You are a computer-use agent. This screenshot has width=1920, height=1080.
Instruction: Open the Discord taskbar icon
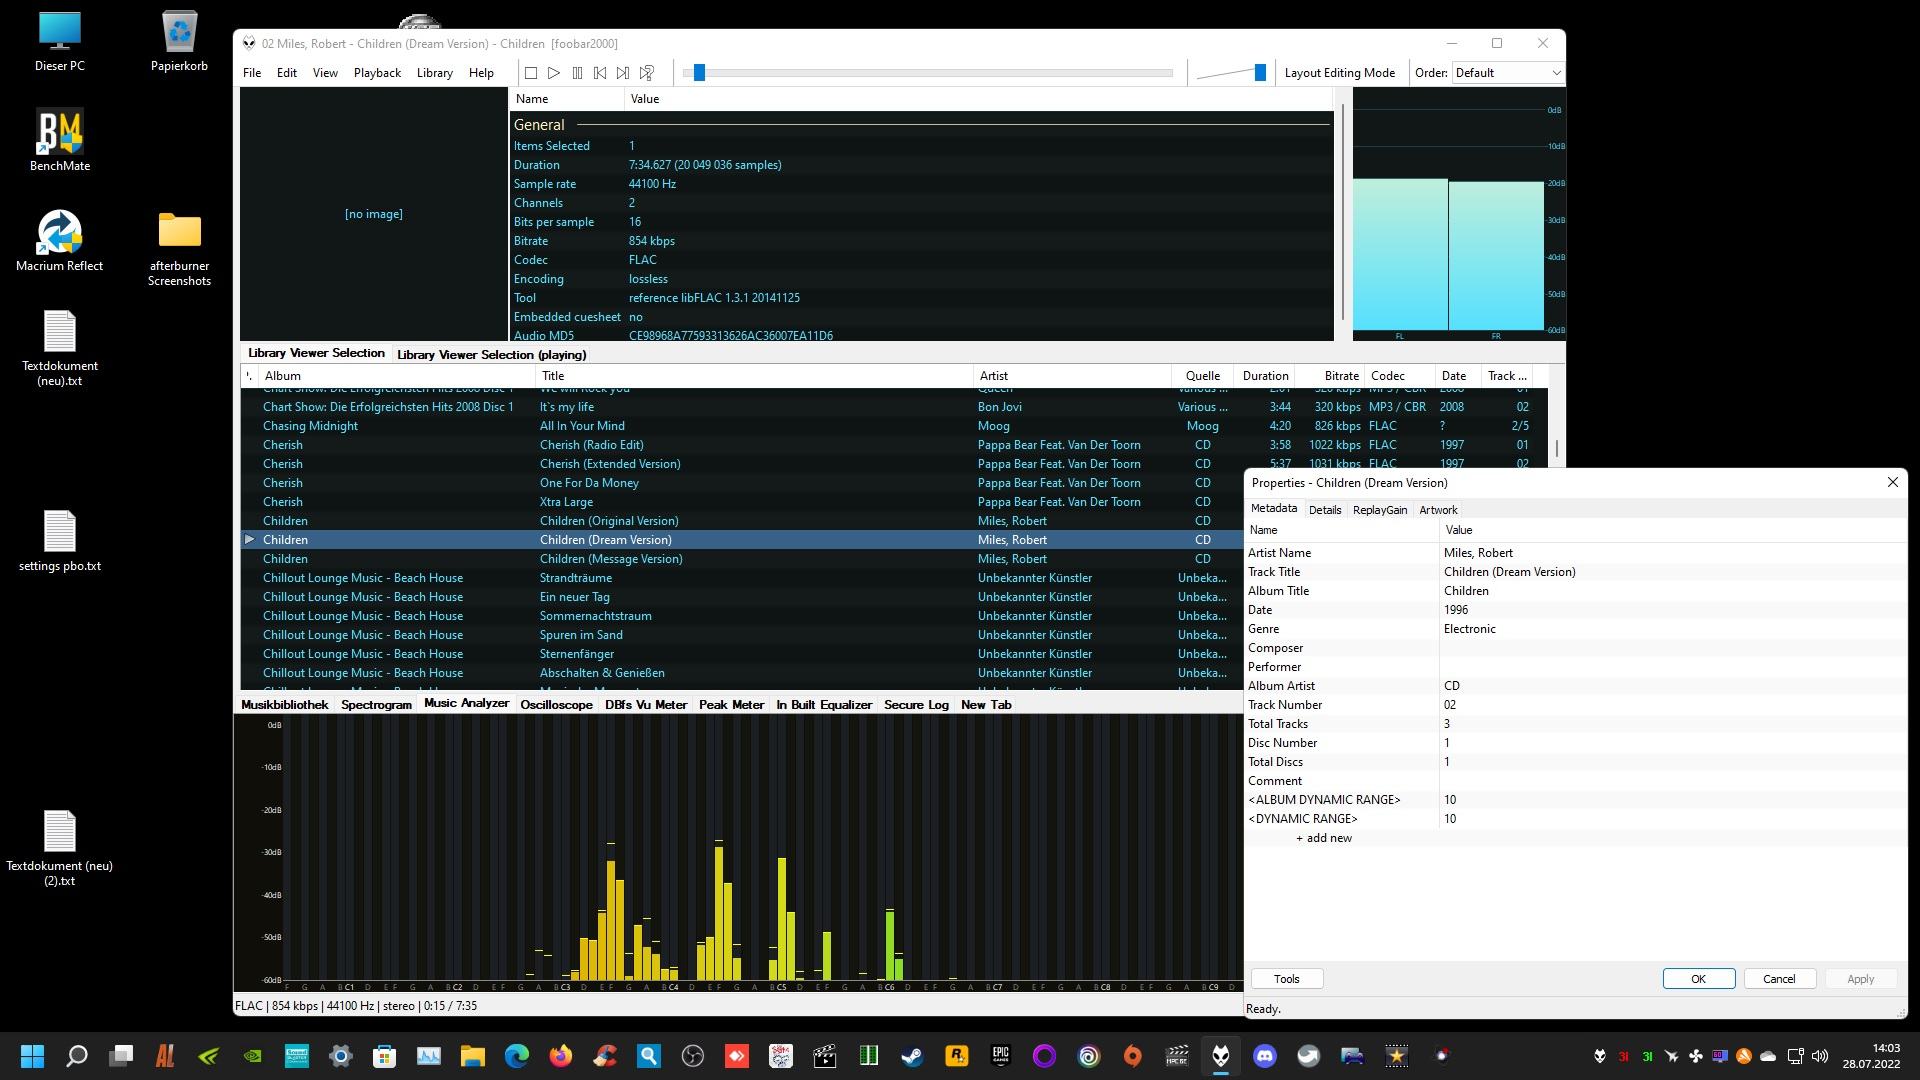click(1265, 1056)
